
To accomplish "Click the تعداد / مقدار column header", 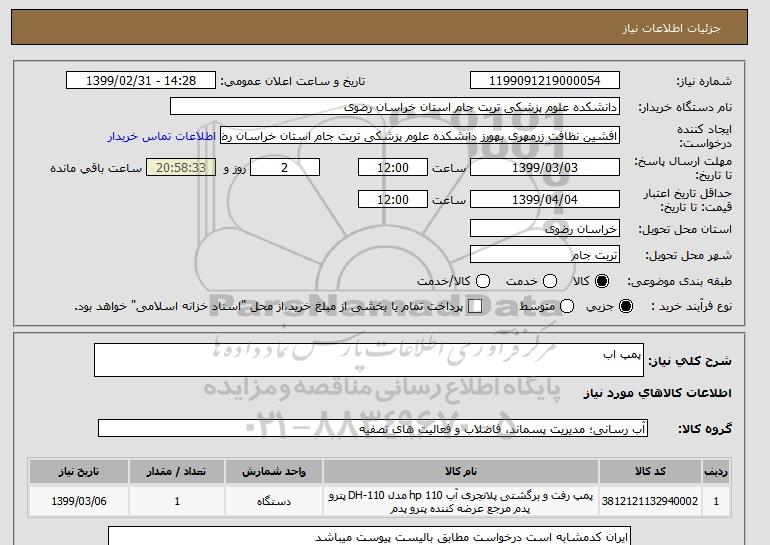I will pyautogui.click(x=177, y=471).
